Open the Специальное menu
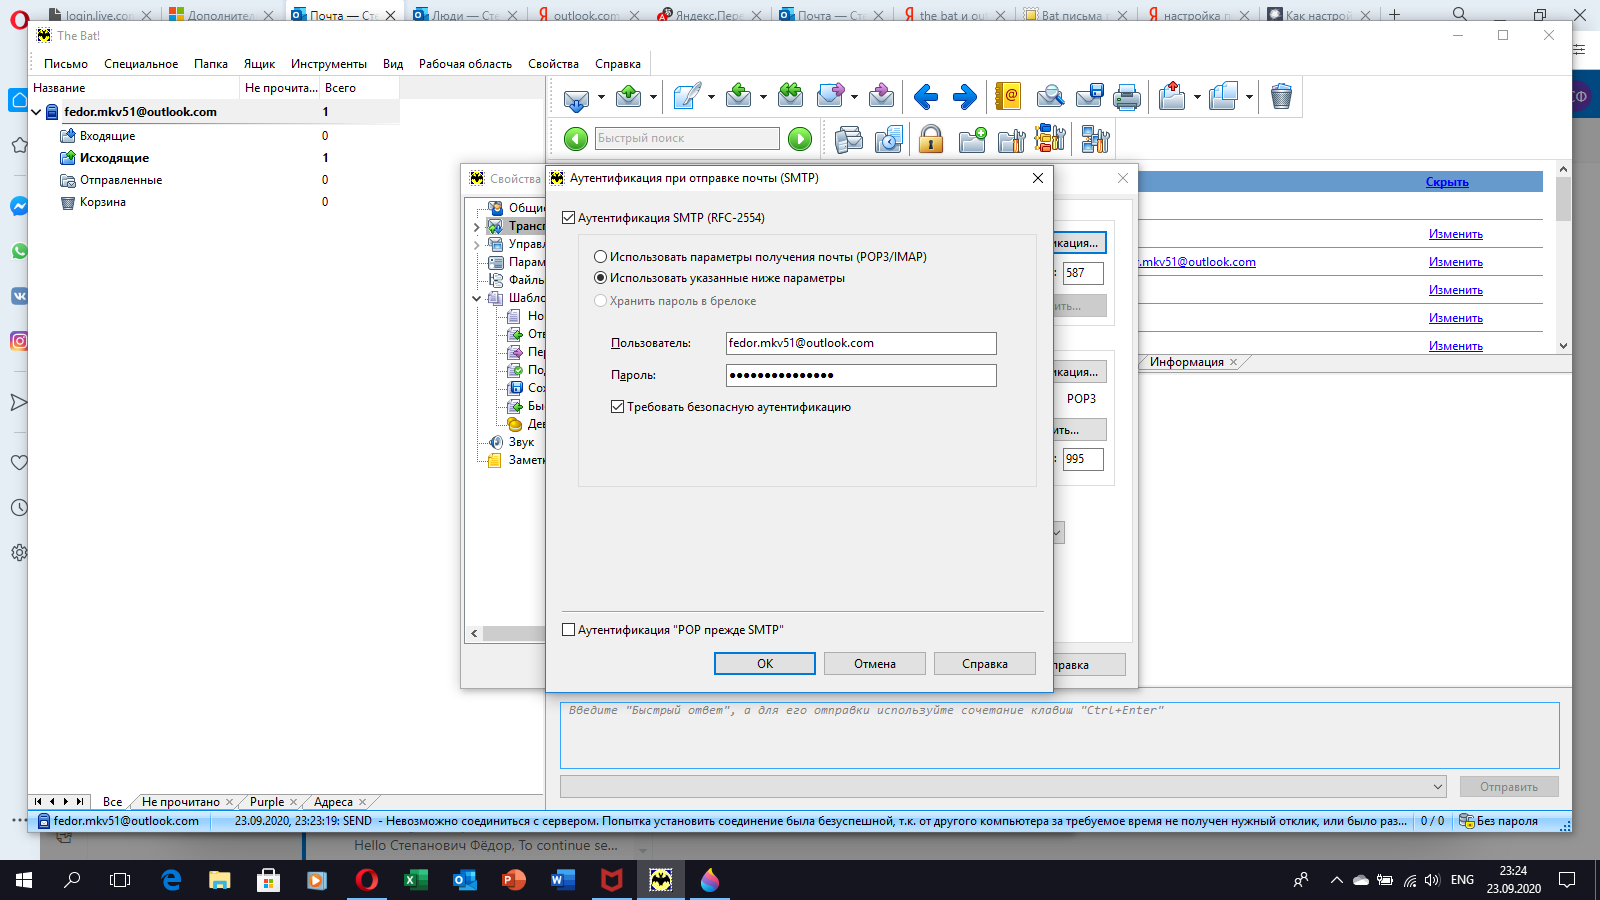The height and width of the screenshot is (900, 1600). pos(141,64)
